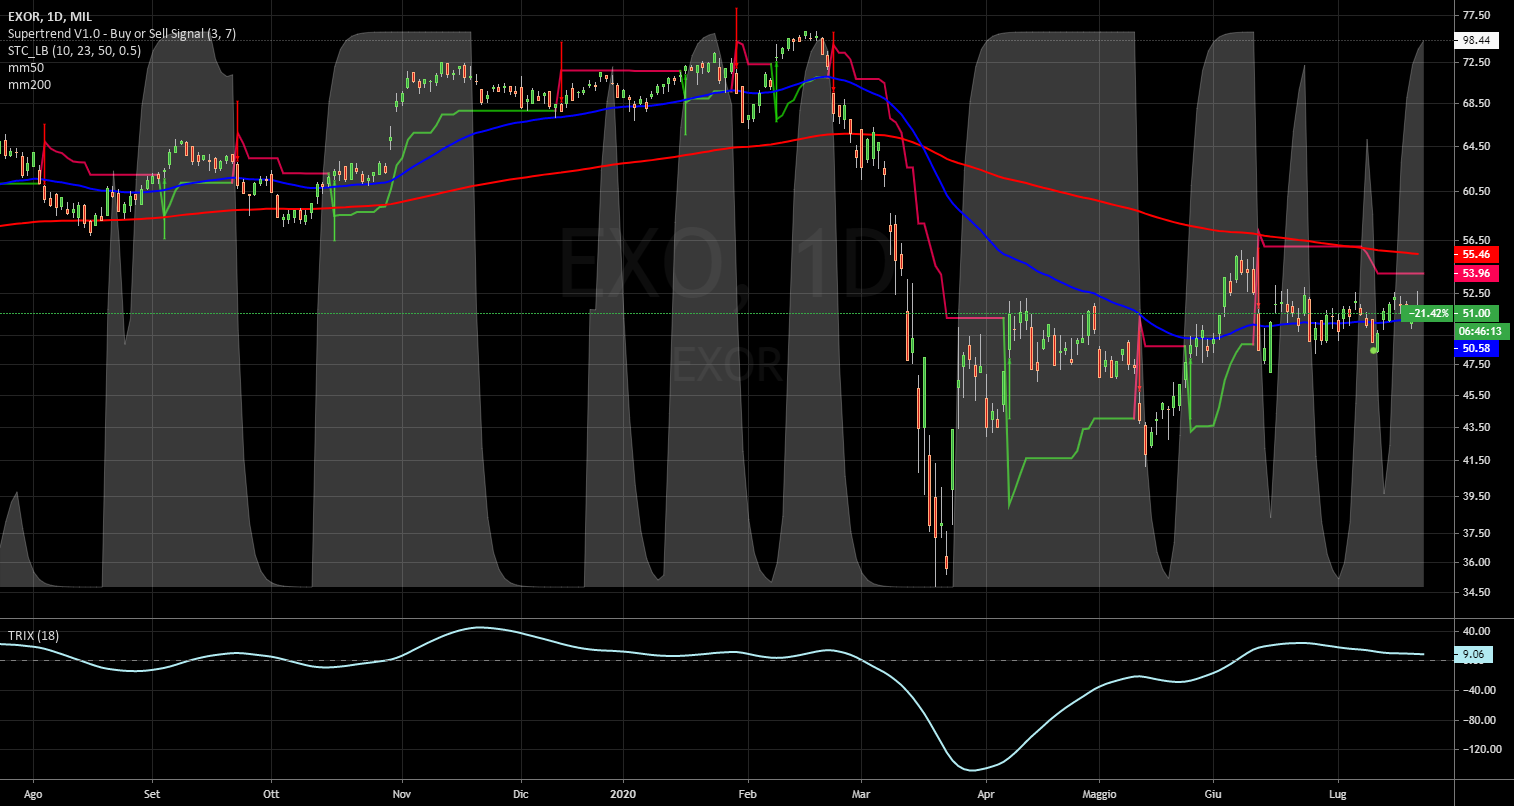1514x806 pixels.
Task: Click the blue 50.58 mm50 price tag
Action: tap(1476, 348)
